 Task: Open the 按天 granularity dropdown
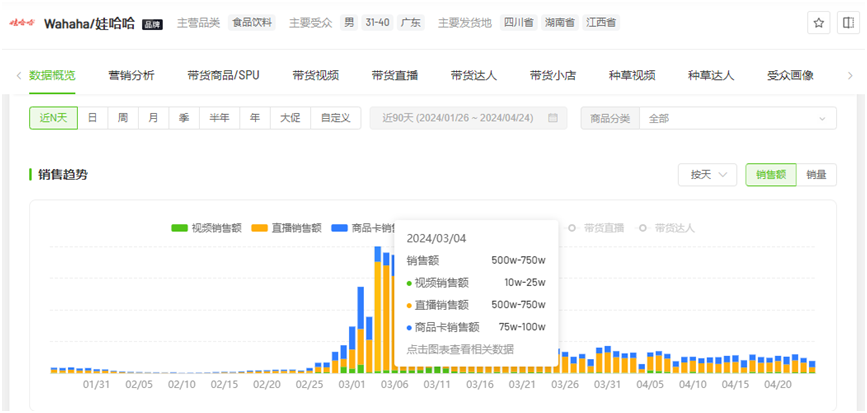click(707, 174)
